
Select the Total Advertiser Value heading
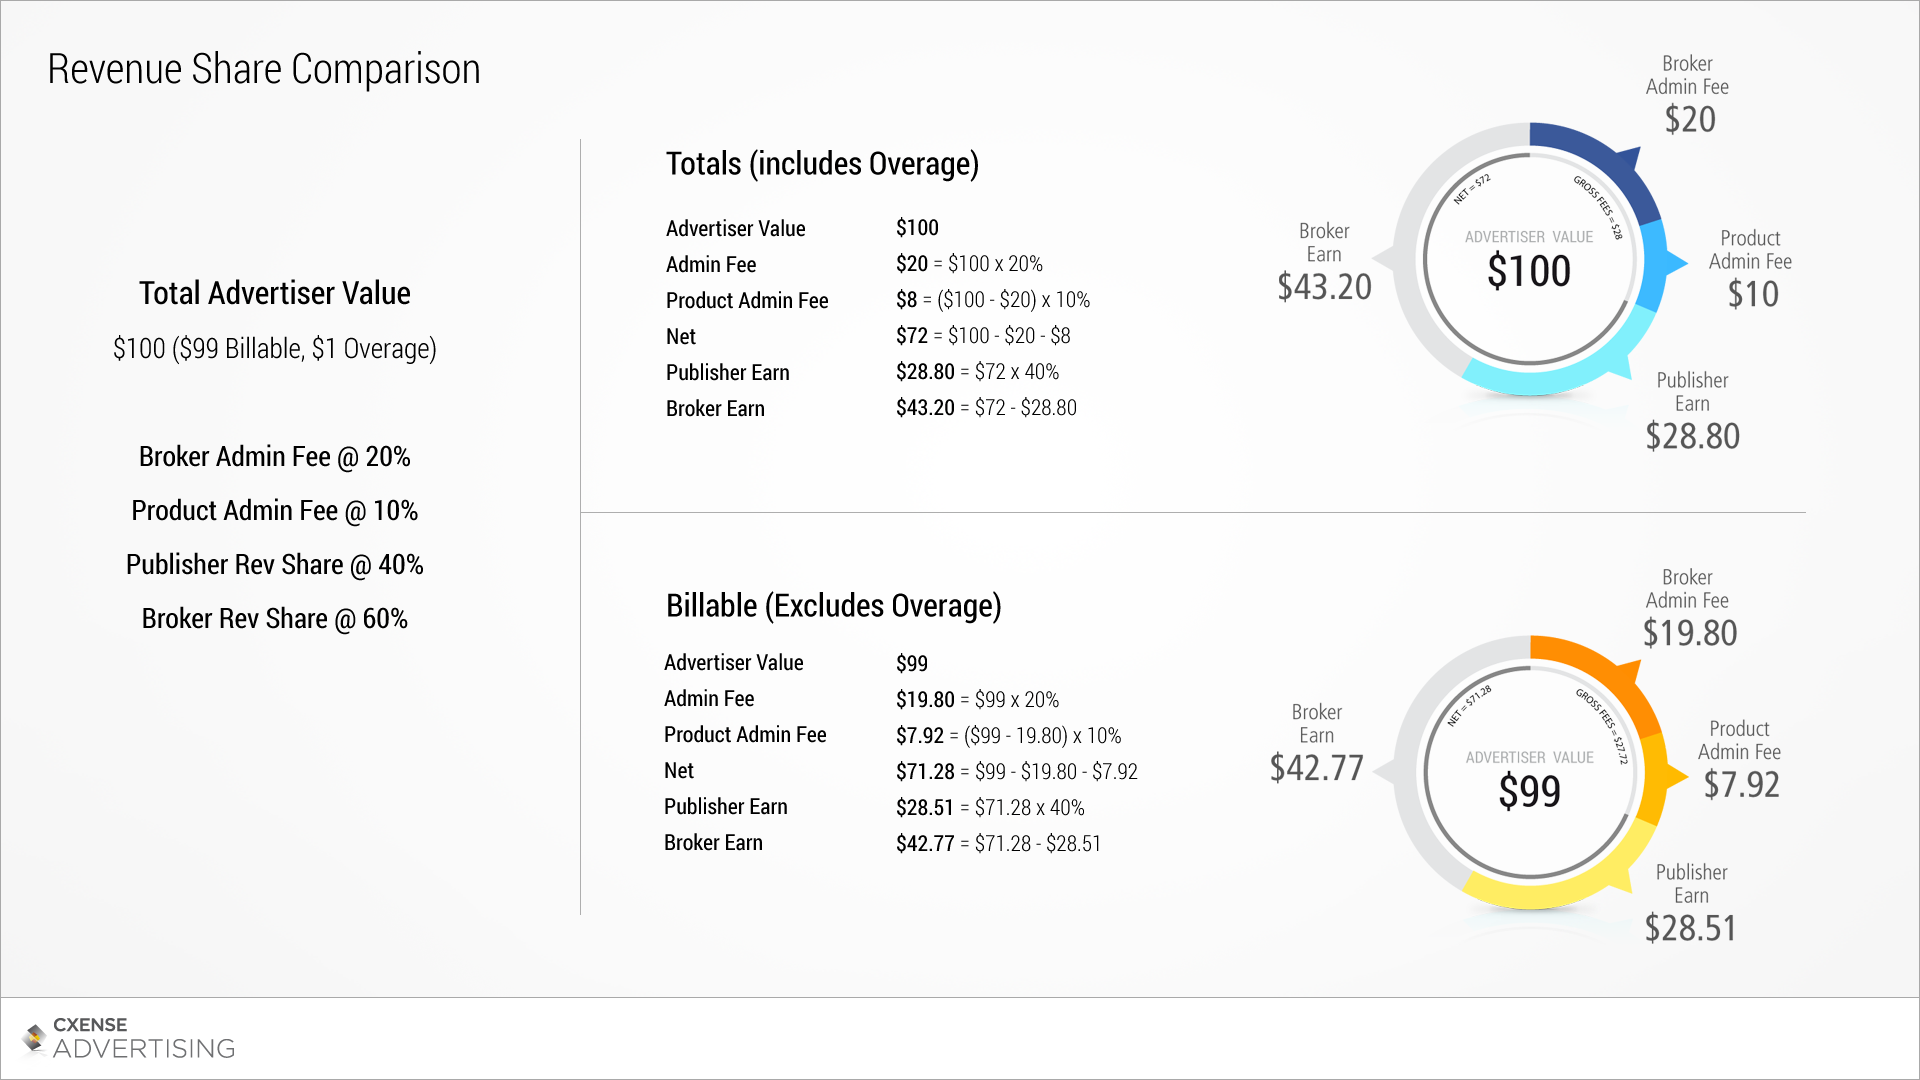pyautogui.click(x=275, y=293)
